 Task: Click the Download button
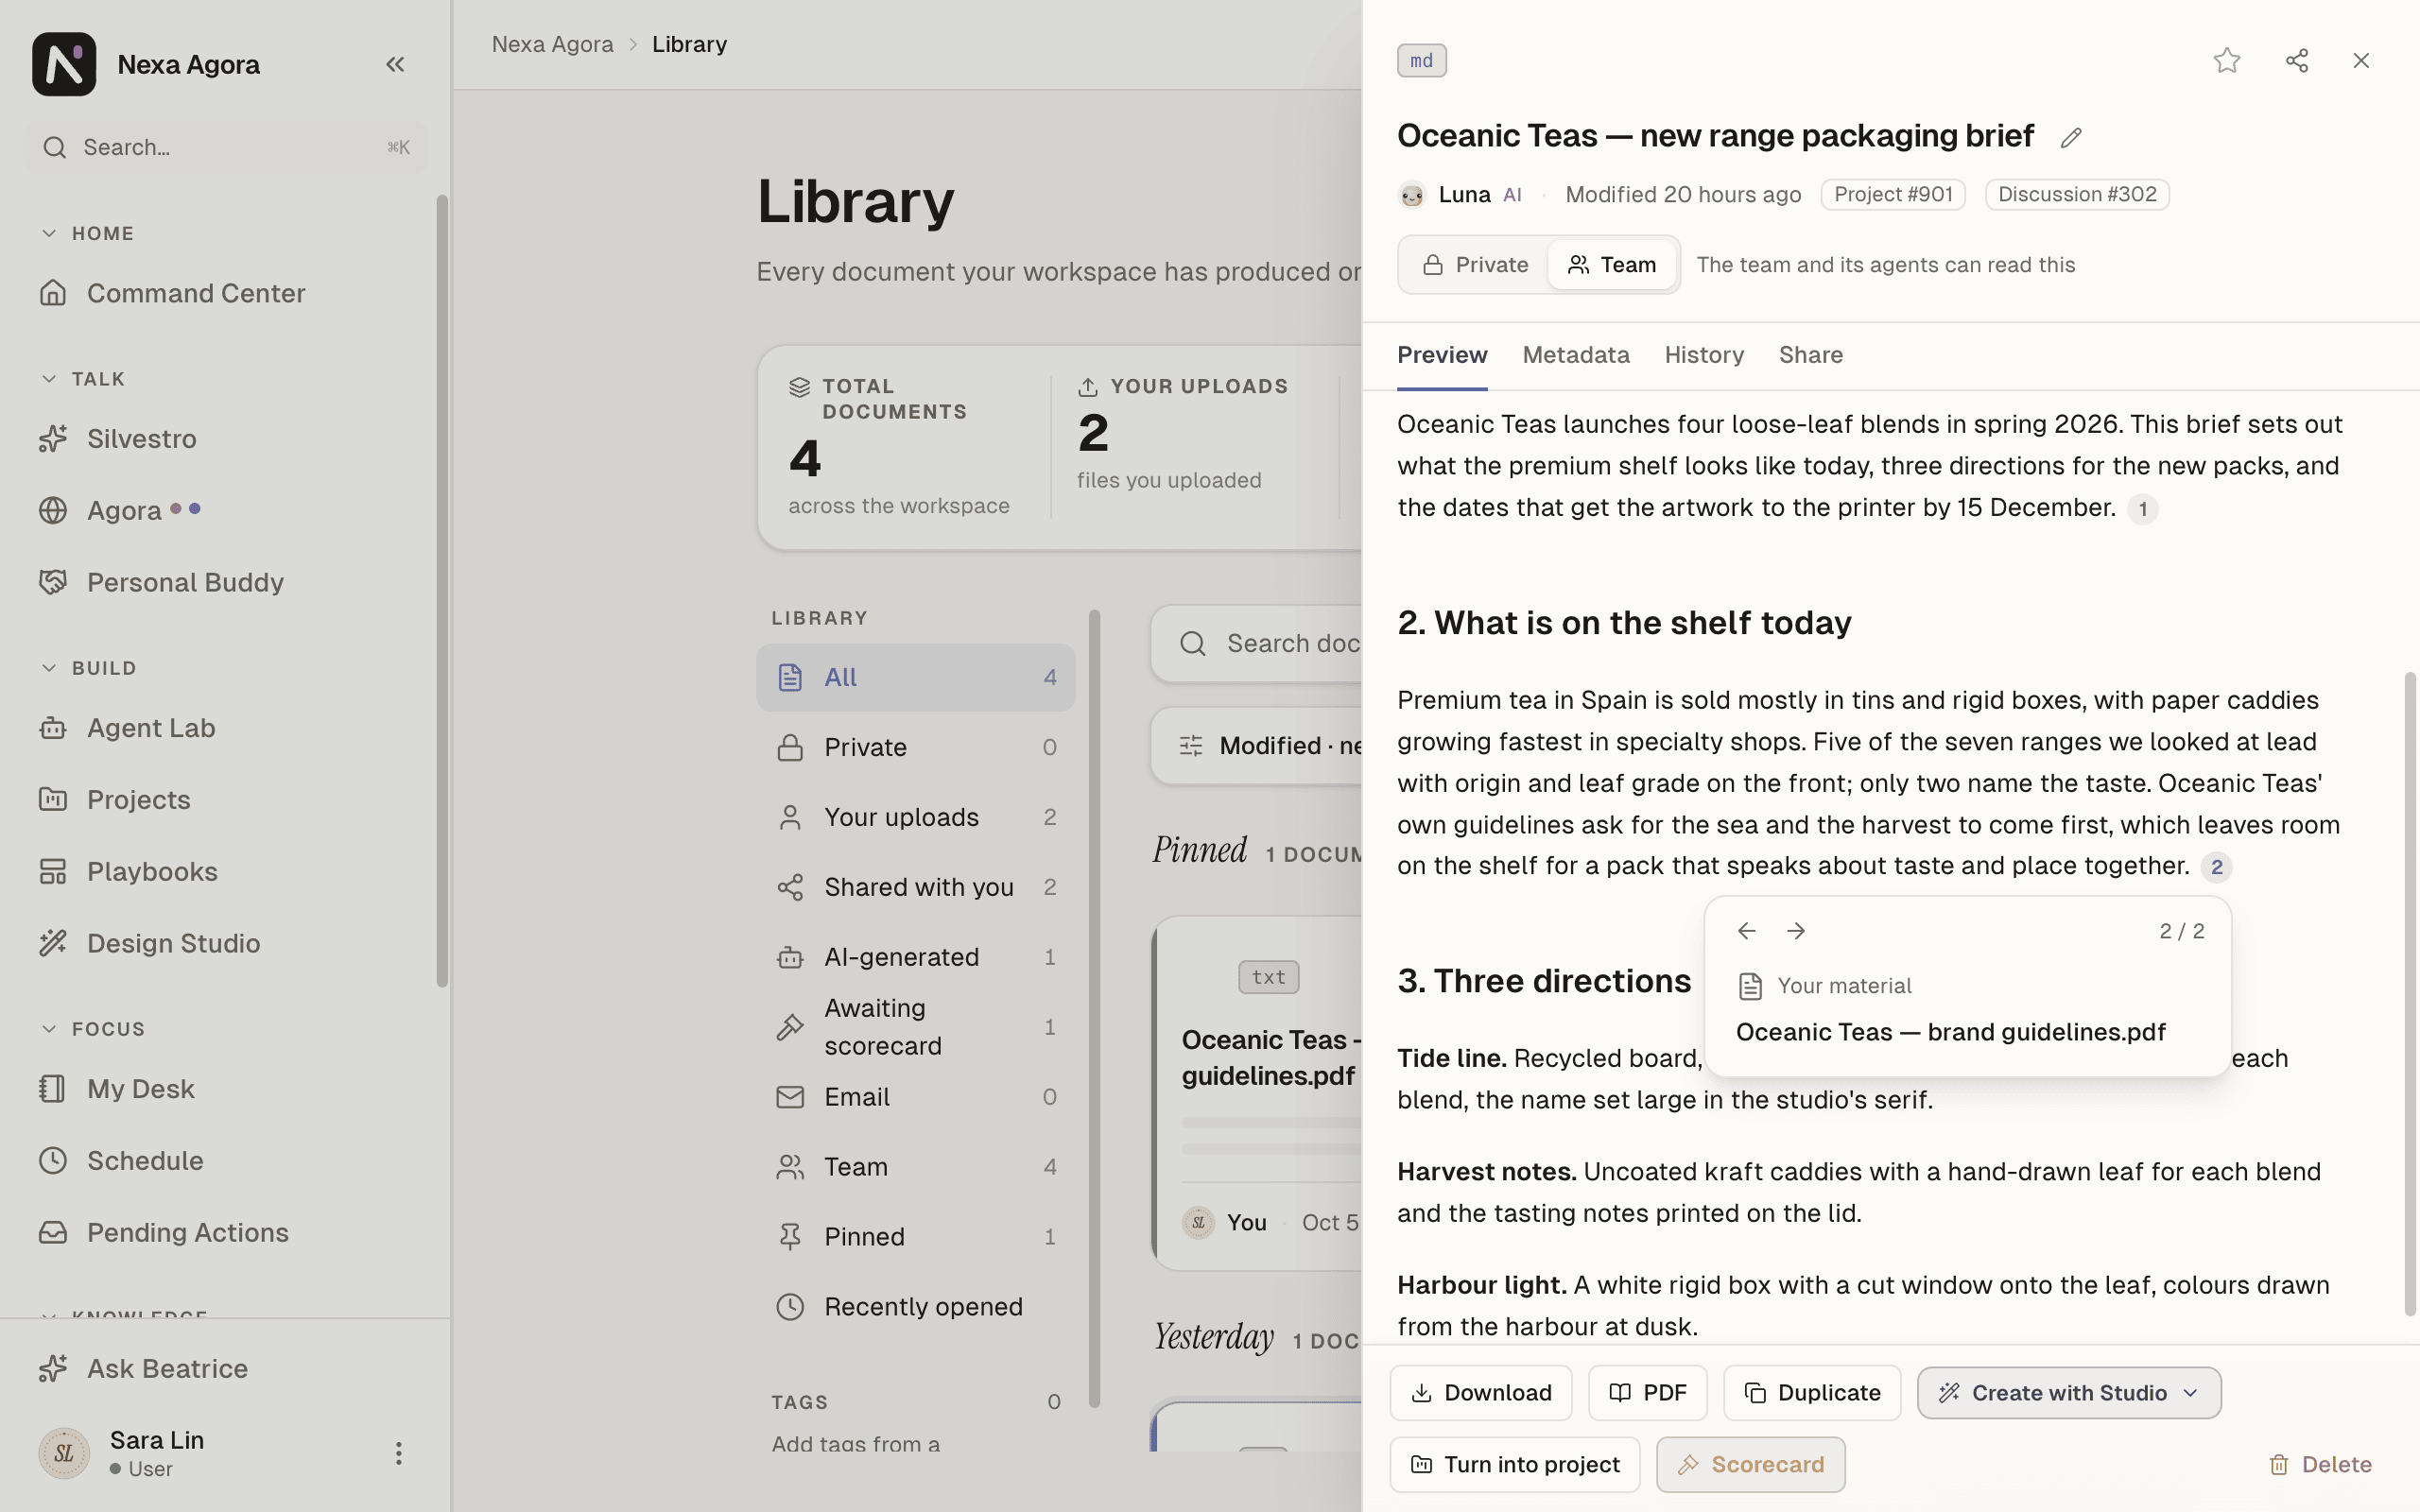(x=1481, y=1393)
